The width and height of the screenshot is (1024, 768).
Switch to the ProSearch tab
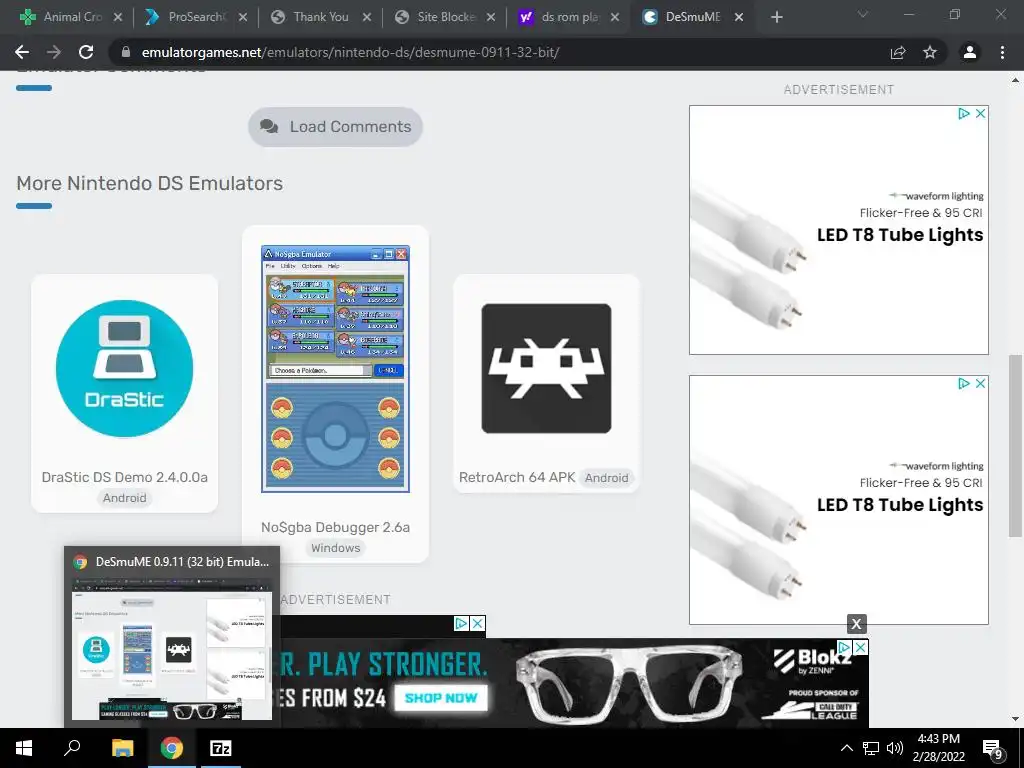tap(188, 17)
